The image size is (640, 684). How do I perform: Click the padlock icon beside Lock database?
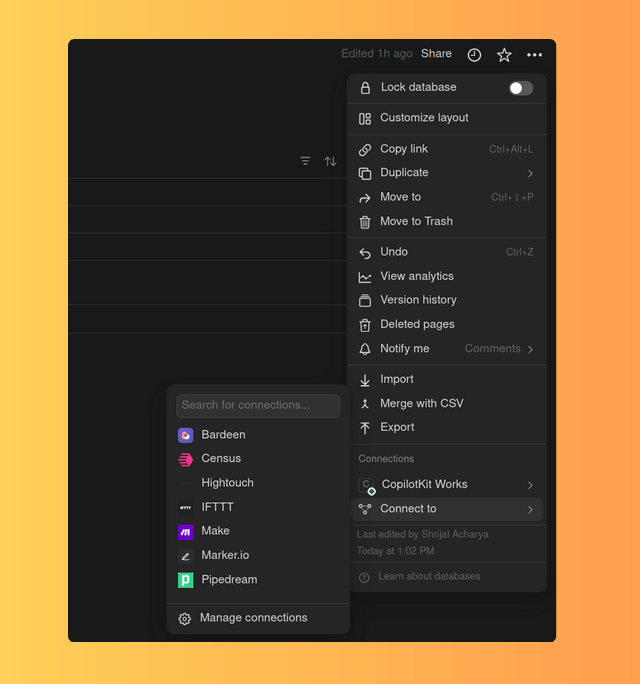(365, 88)
